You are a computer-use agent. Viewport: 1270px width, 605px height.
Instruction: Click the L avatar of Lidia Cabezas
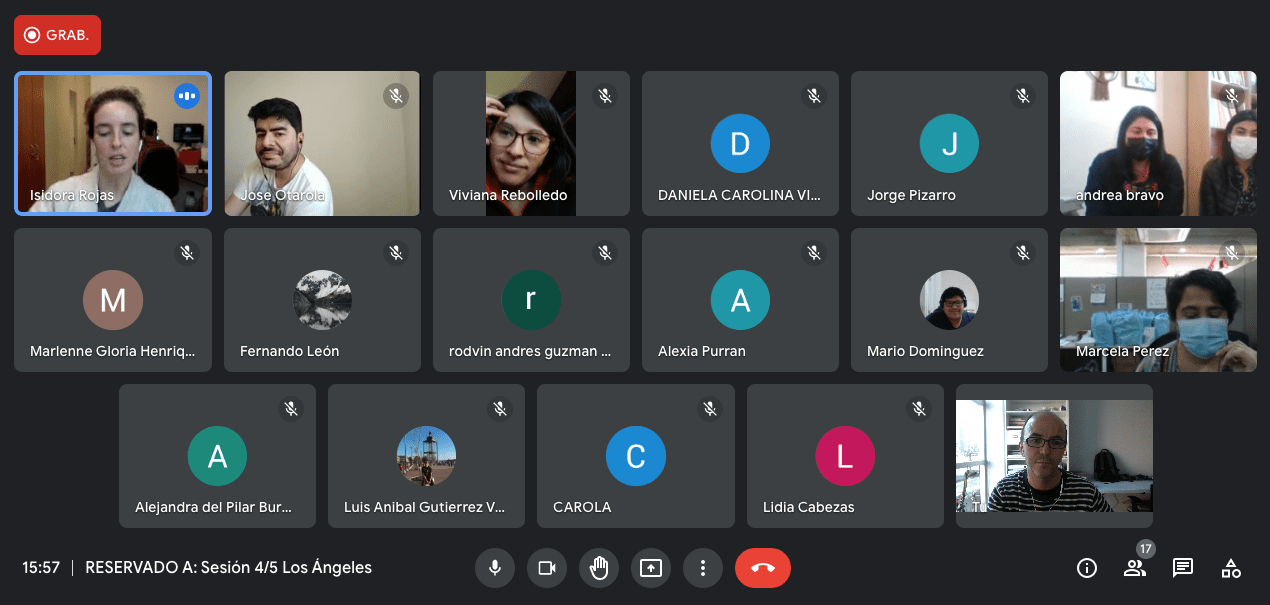click(x=845, y=456)
